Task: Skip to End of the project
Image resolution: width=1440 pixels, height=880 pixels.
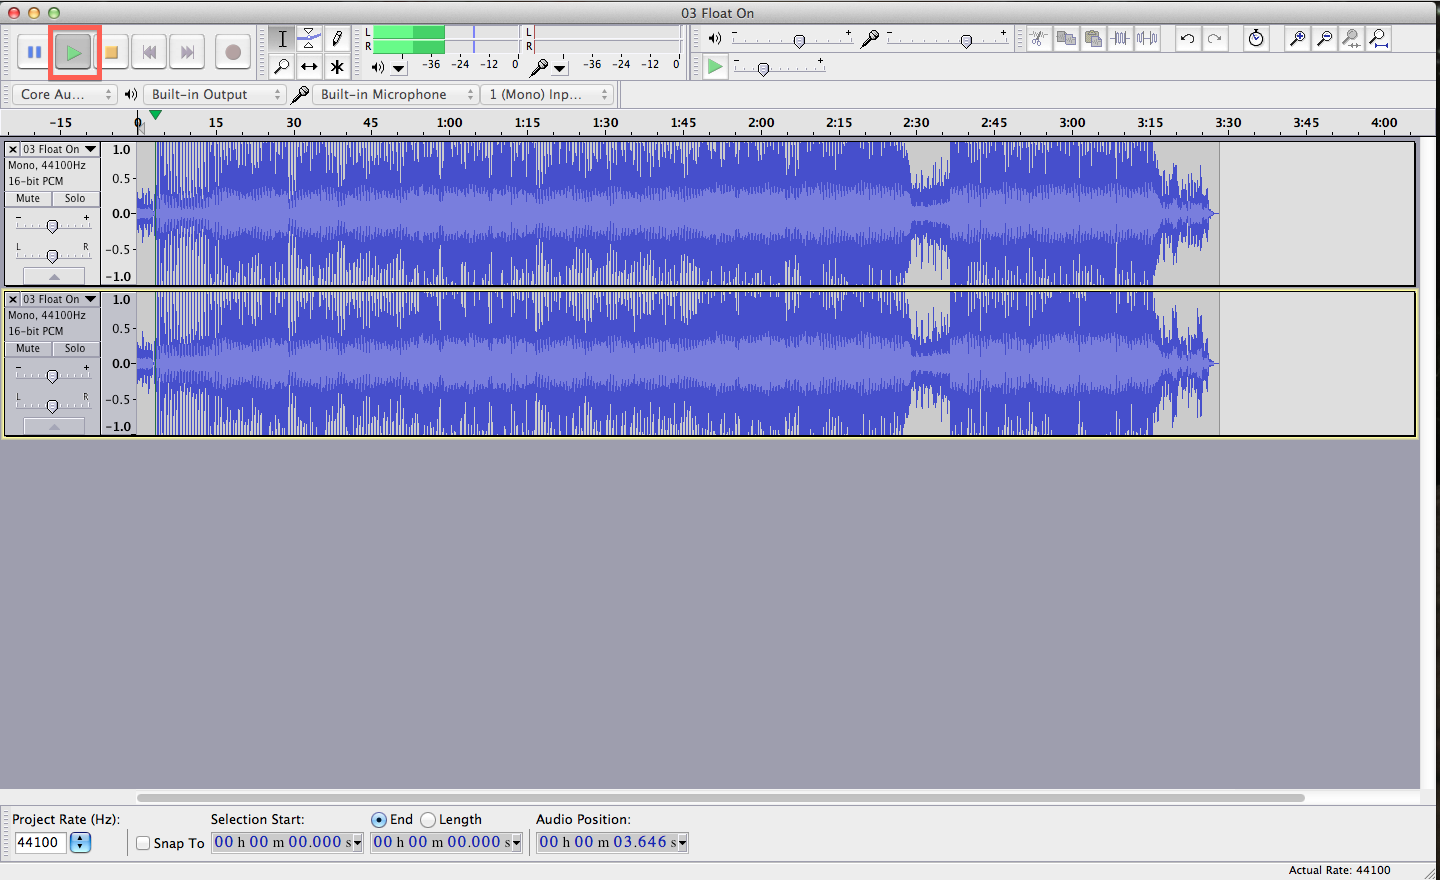Action: click(x=187, y=52)
